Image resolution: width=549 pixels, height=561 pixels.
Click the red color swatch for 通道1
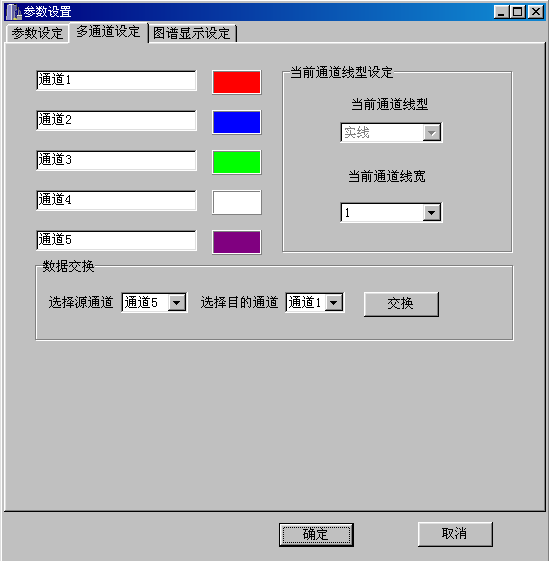[x=237, y=82]
